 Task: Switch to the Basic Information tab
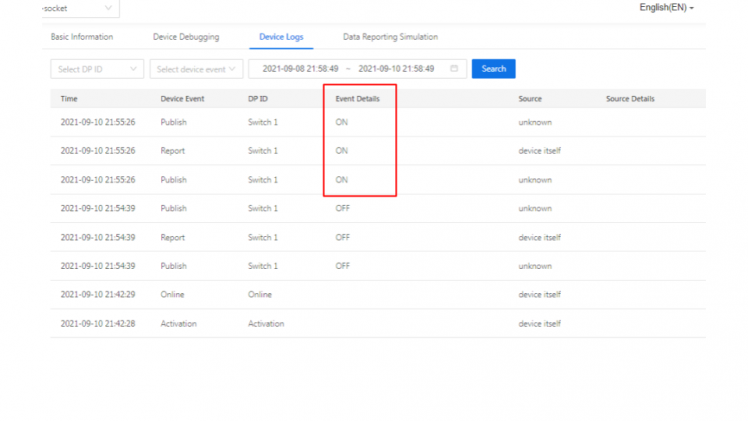coord(82,37)
